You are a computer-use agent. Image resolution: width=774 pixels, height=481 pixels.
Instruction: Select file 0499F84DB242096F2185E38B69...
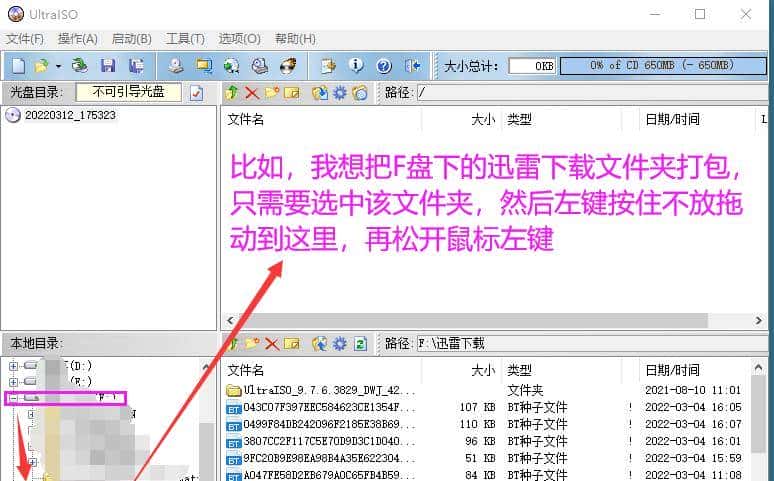point(330,424)
